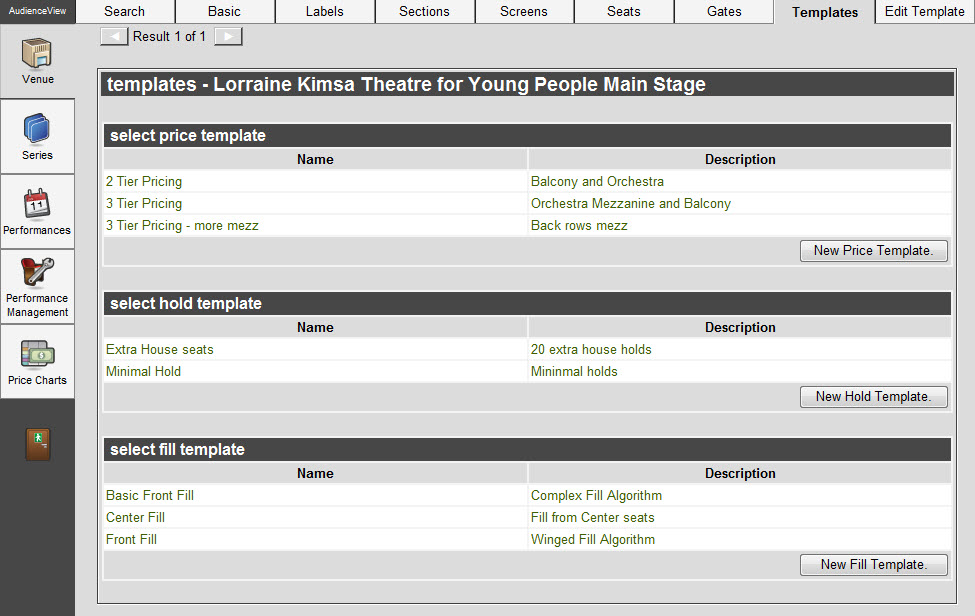Screen dimensions: 975x616
Task: Click the Winged Fill Algorithm description
Action: pos(593,540)
